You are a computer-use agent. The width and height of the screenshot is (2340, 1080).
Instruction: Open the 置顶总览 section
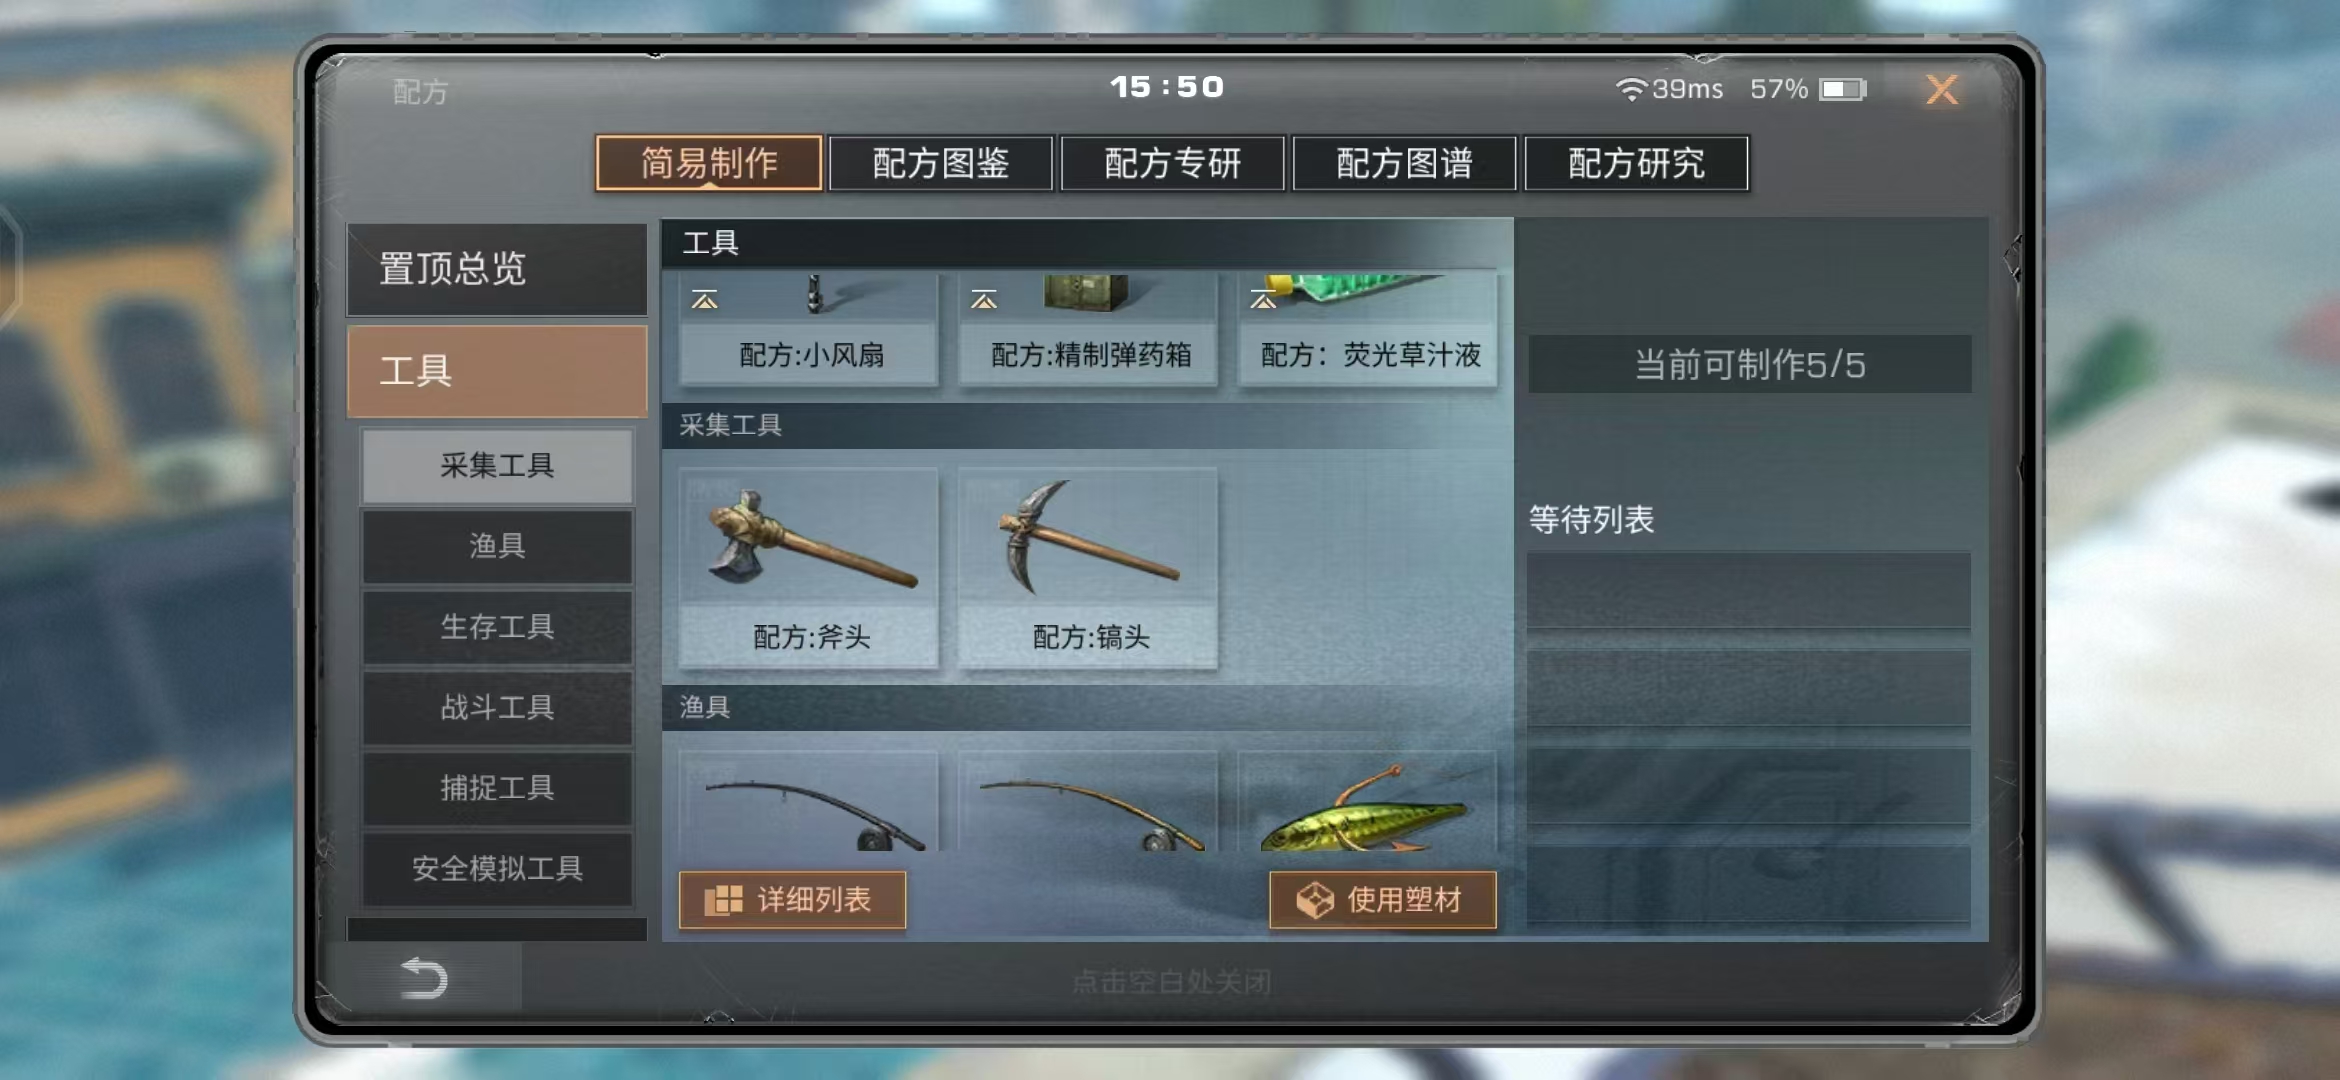[x=497, y=269]
